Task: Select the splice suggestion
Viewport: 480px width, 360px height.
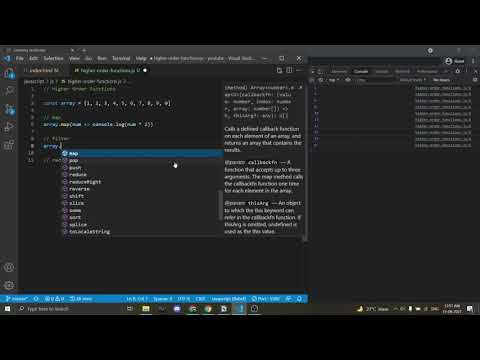Action: (x=142, y=224)
